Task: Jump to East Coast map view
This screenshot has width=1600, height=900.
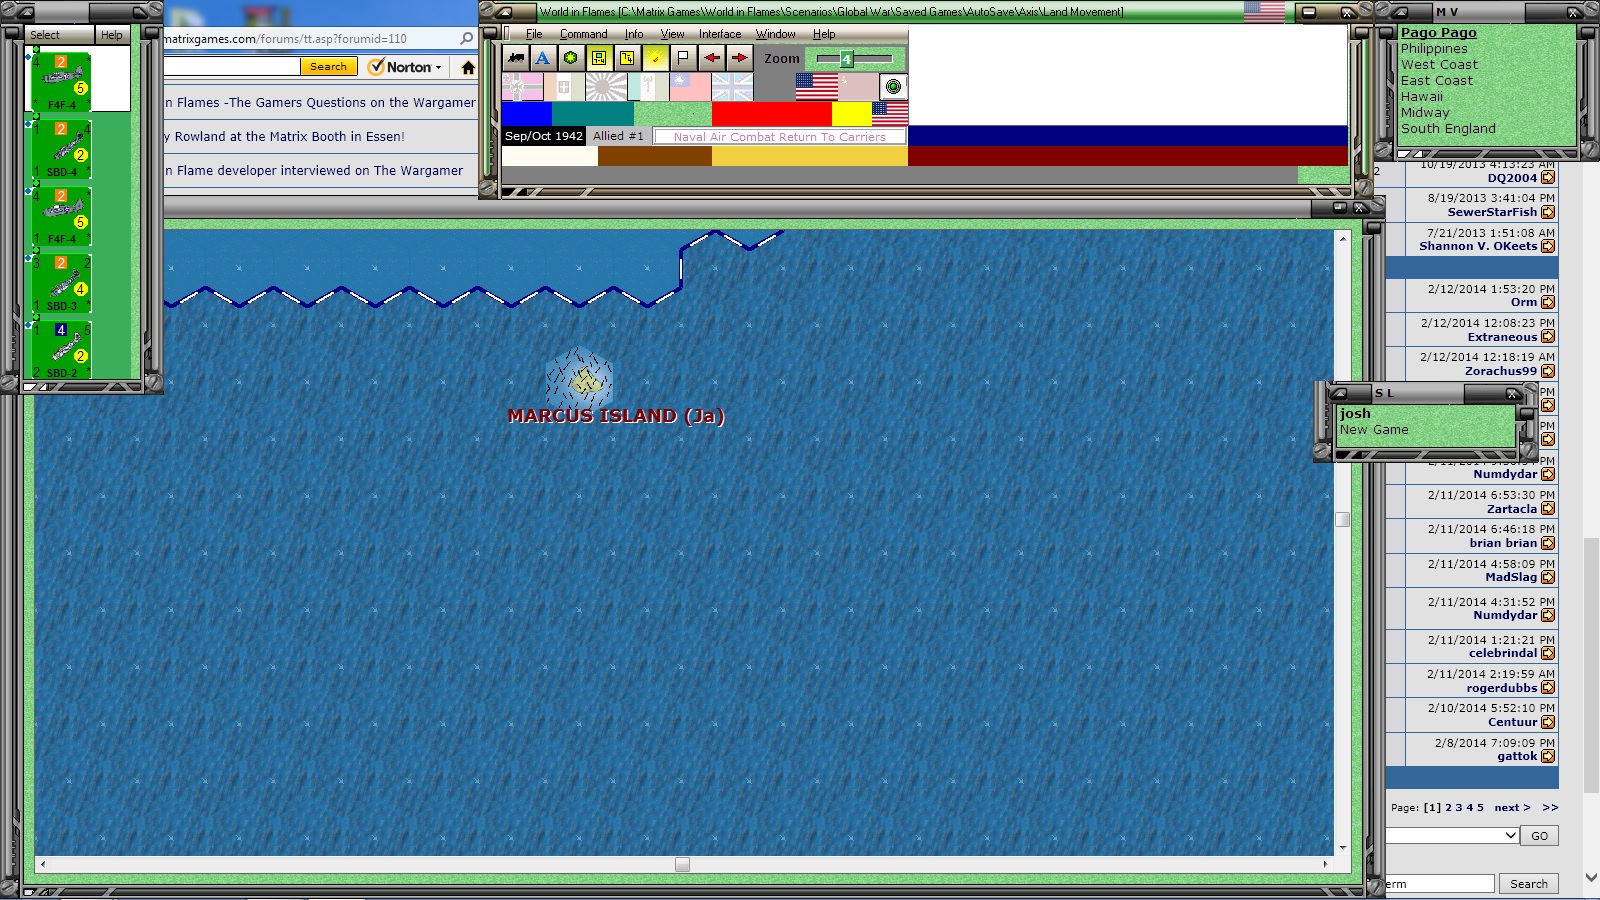Action: tap(1436, 81)
